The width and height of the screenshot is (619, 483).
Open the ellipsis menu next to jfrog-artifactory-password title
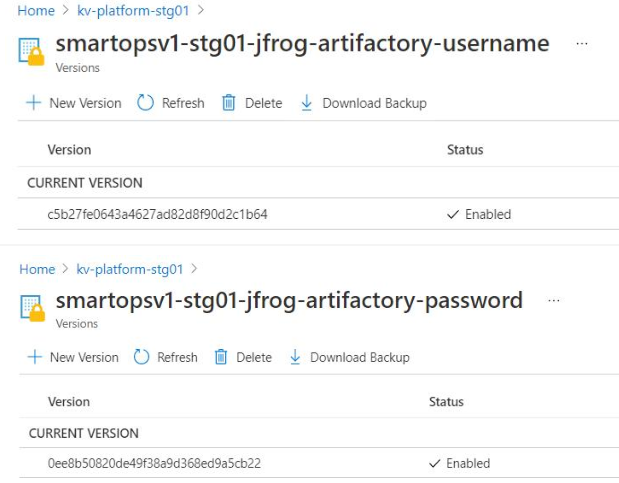pyautogui.click(x=554, y=301)
